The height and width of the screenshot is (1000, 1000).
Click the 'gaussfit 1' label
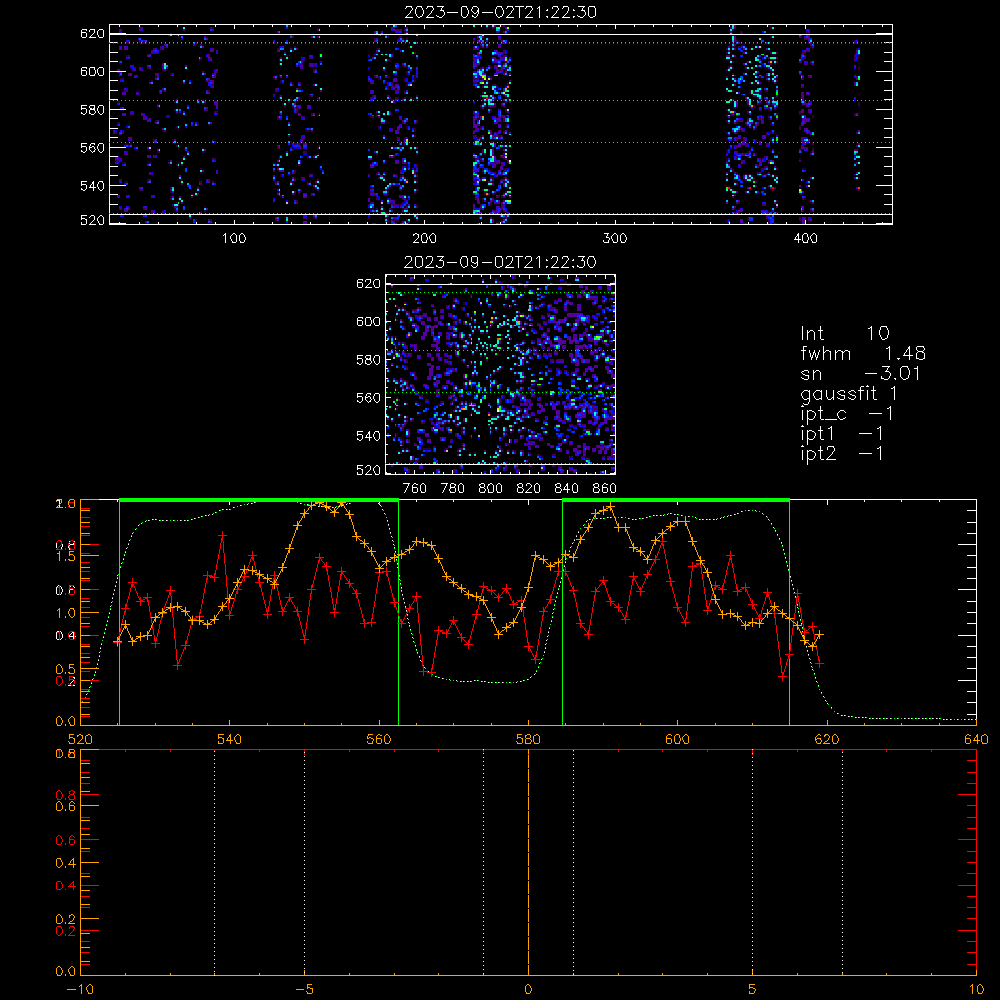[849, 393]
